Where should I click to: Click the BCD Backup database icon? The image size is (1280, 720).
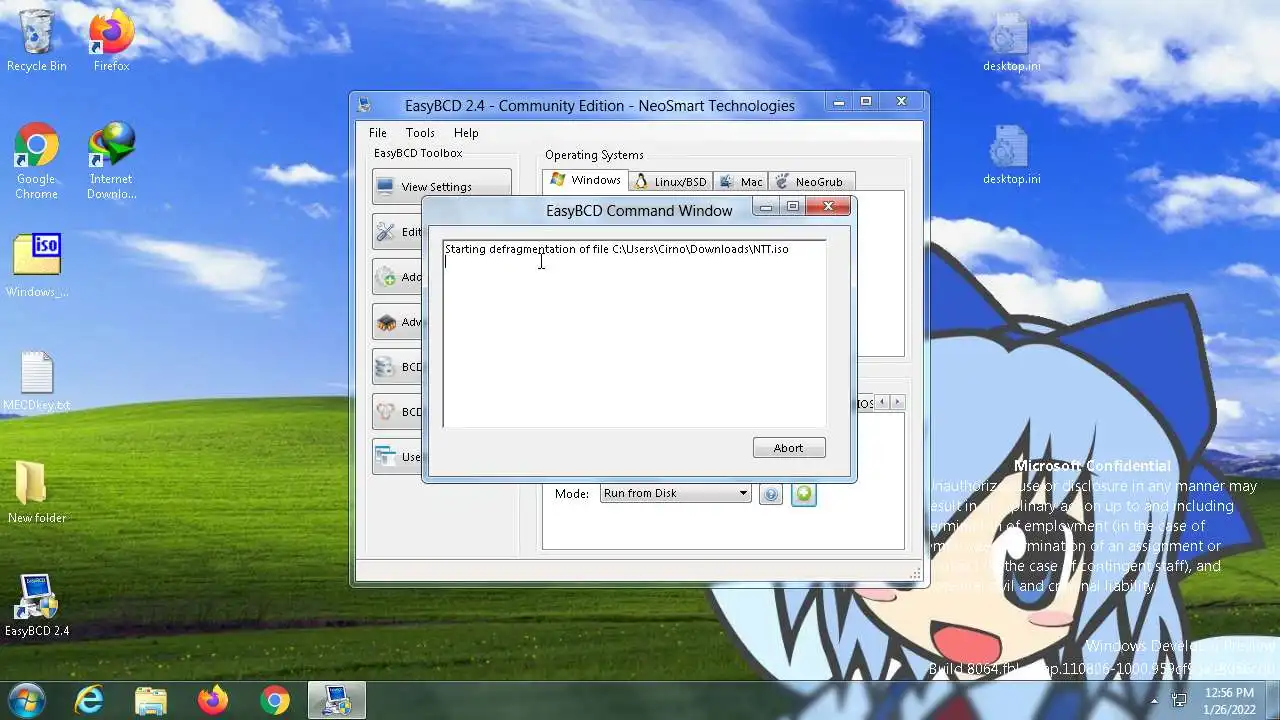click(386, 367)
